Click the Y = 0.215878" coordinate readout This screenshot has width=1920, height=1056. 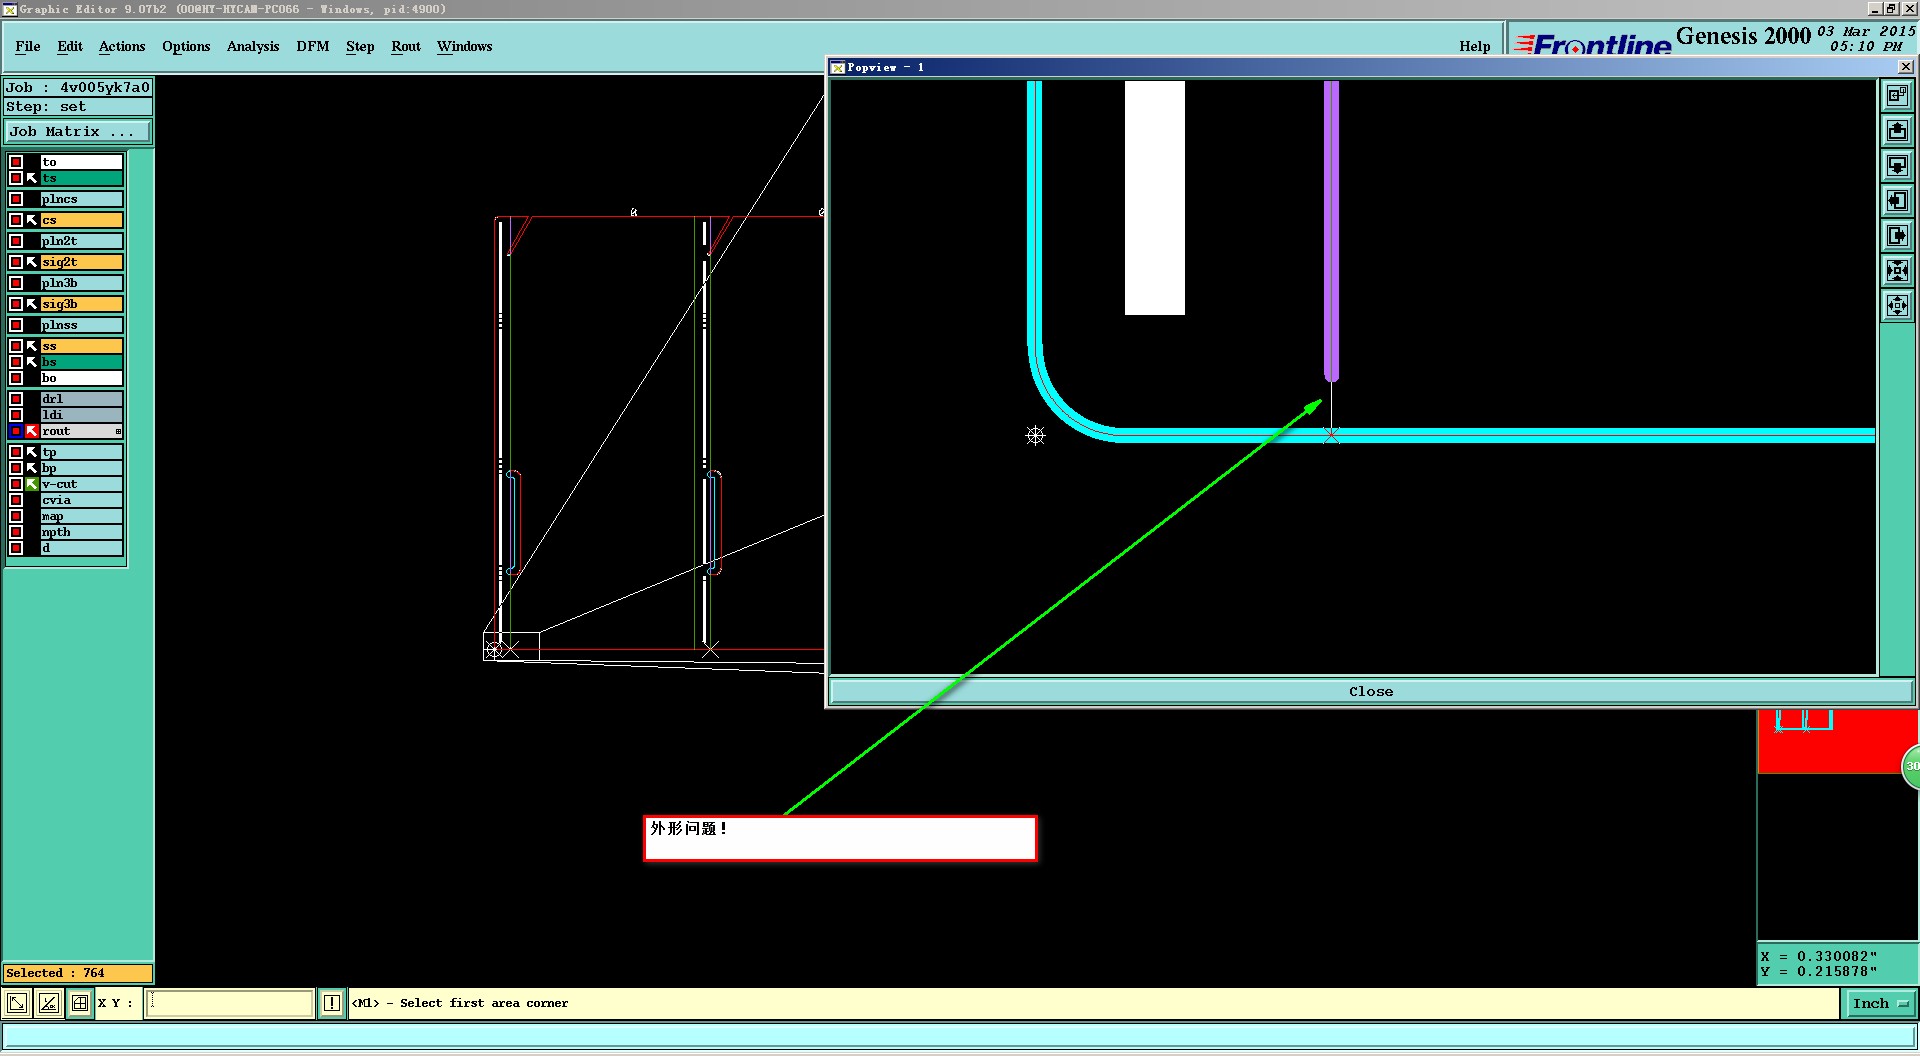1819,972
